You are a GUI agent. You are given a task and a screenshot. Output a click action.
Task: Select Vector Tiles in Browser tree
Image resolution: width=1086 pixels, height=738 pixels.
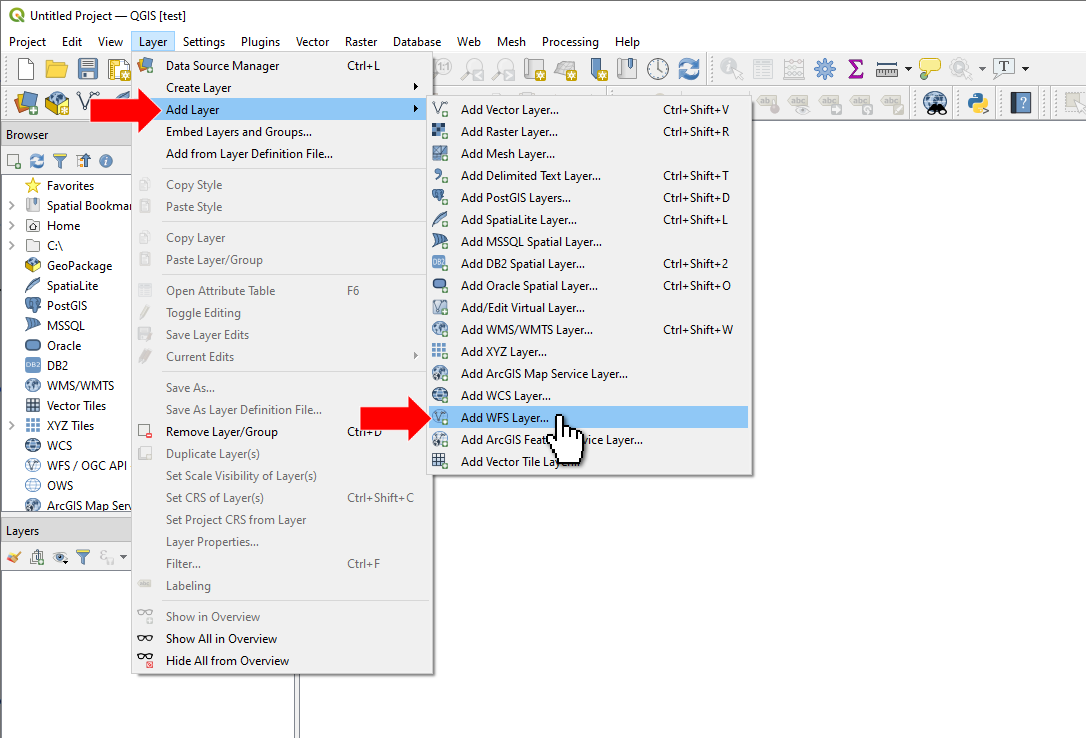point(76,406)
